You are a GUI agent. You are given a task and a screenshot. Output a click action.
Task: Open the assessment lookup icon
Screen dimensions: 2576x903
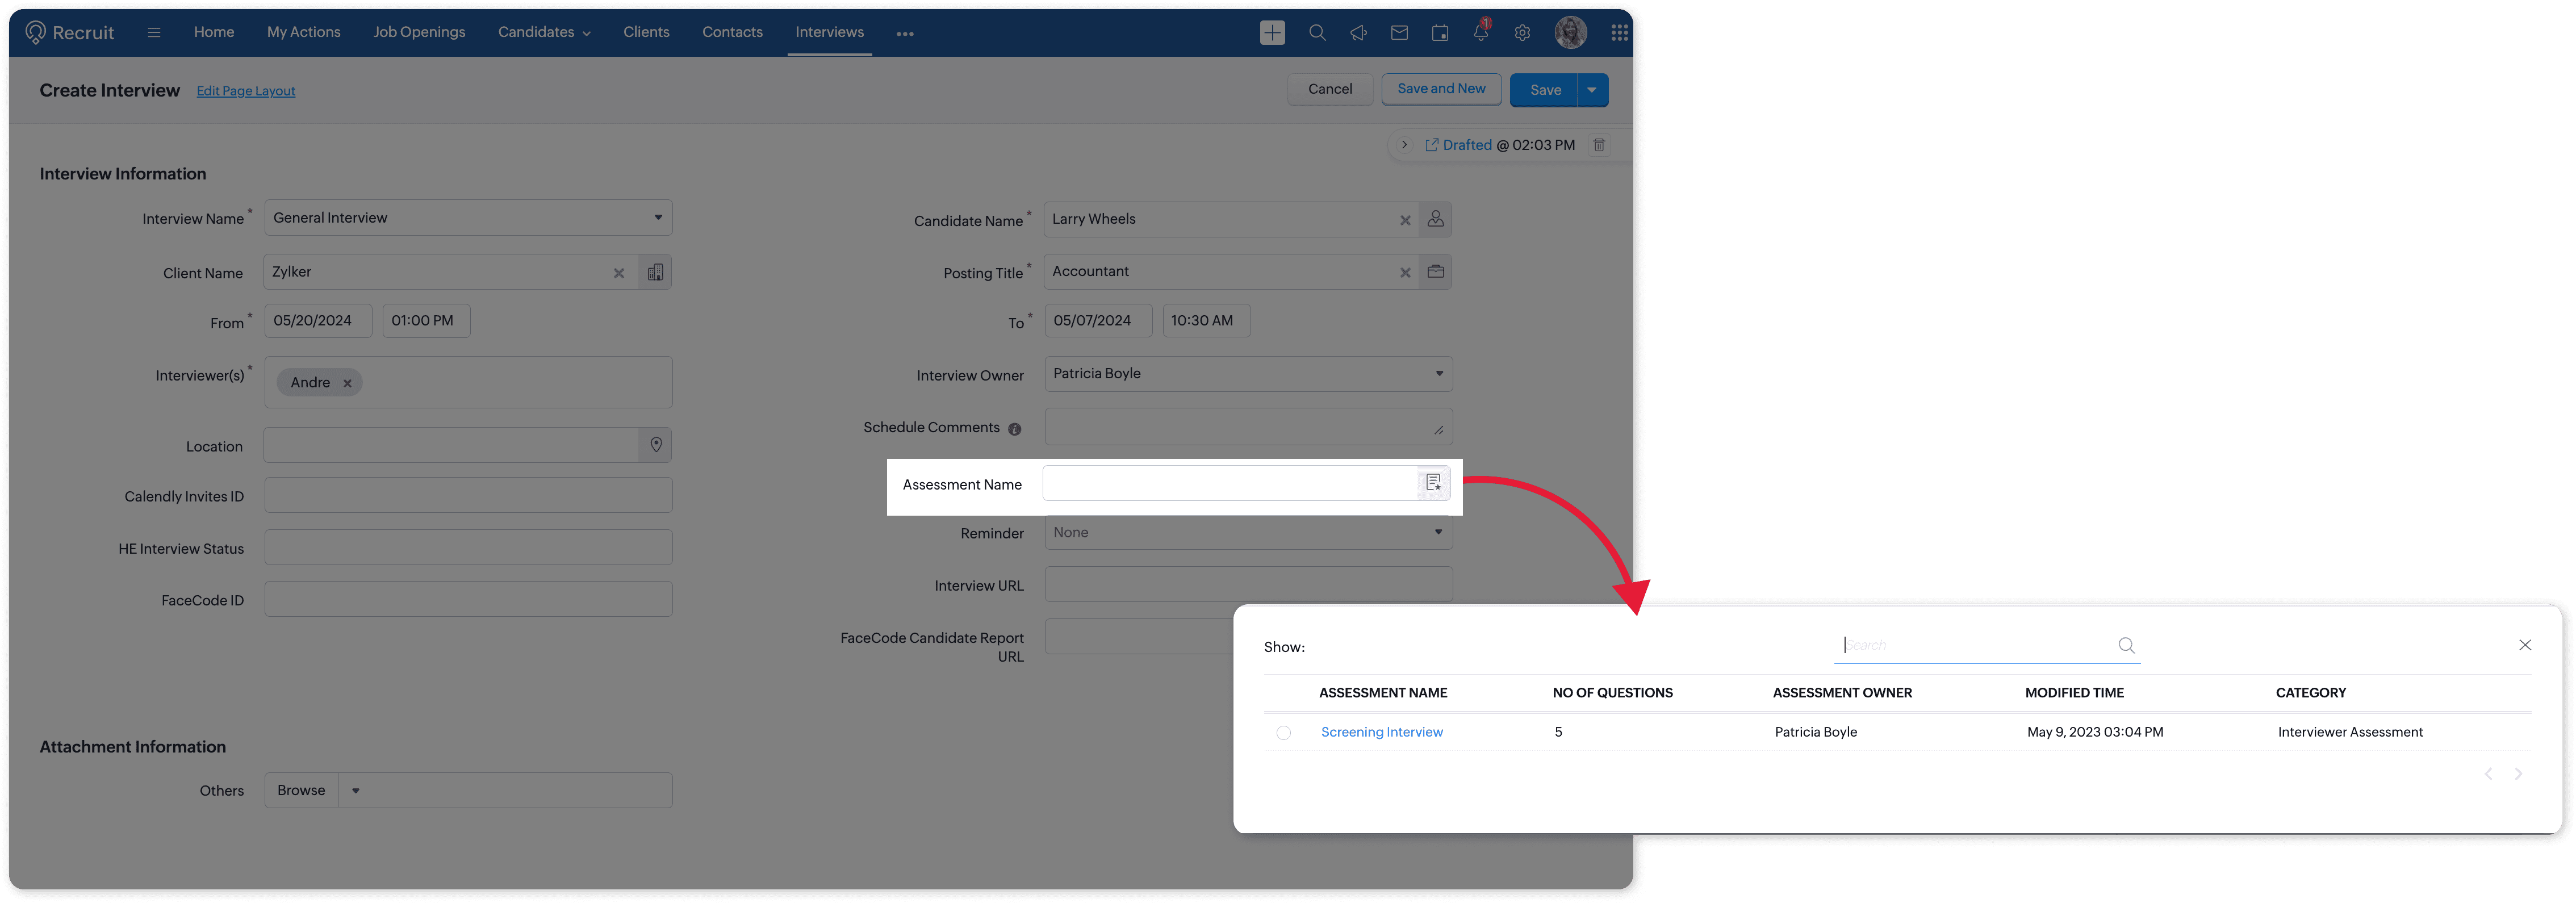1433,483
